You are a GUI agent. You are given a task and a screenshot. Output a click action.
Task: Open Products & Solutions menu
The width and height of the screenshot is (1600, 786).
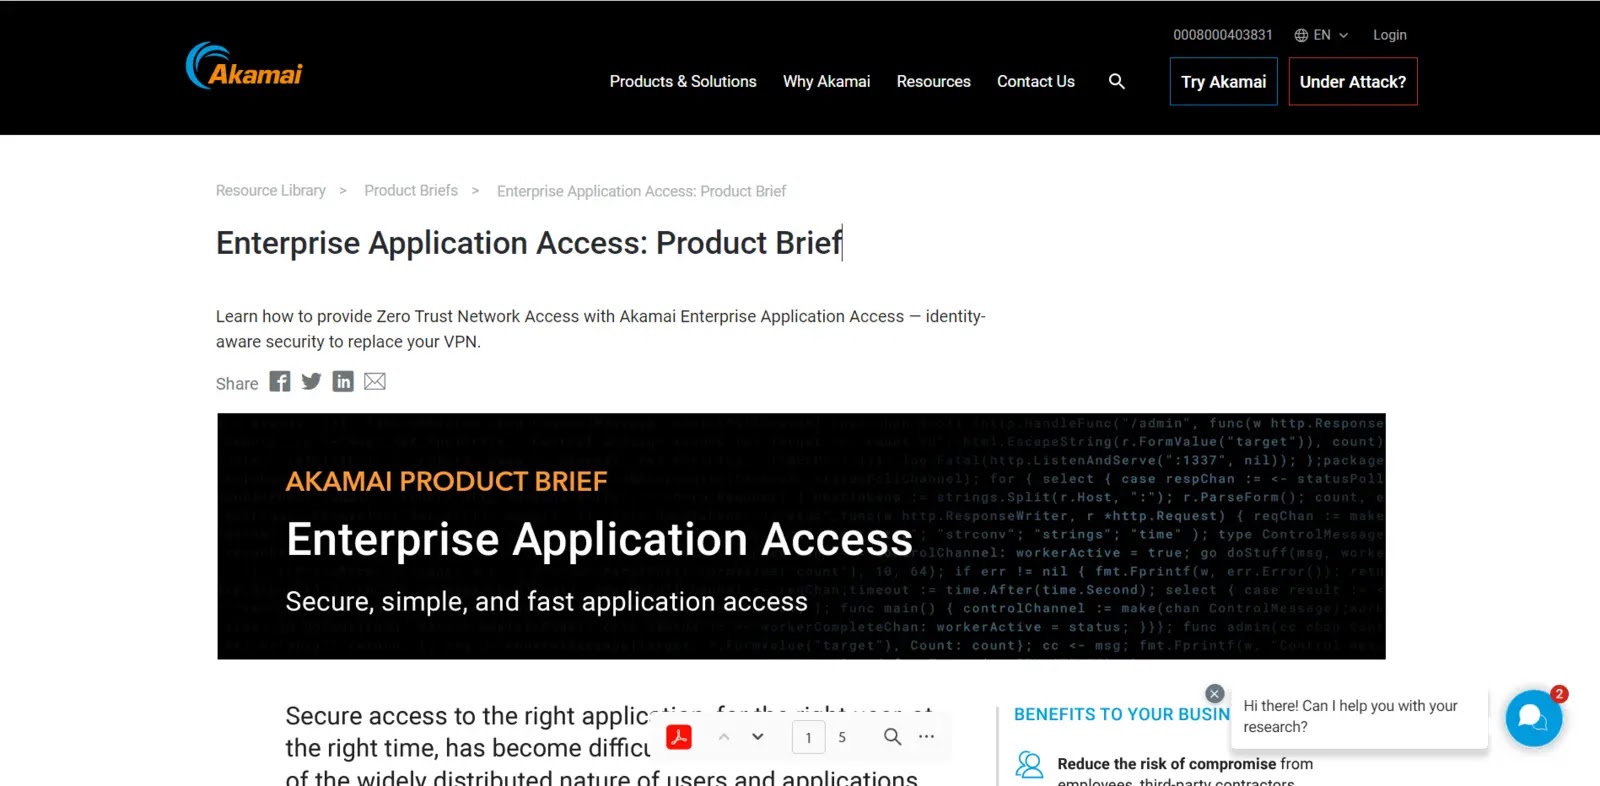click(683, 81)
